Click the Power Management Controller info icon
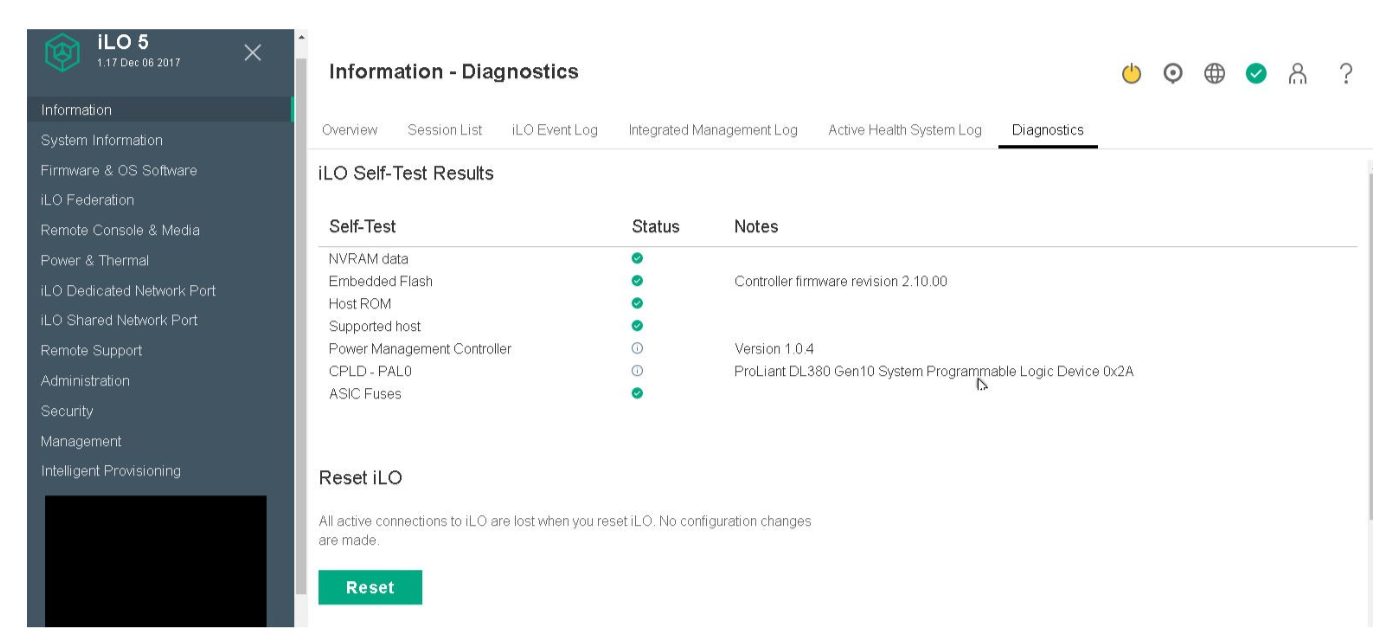The height and width of the screenshot is (641, 1382). coord(637,349)
